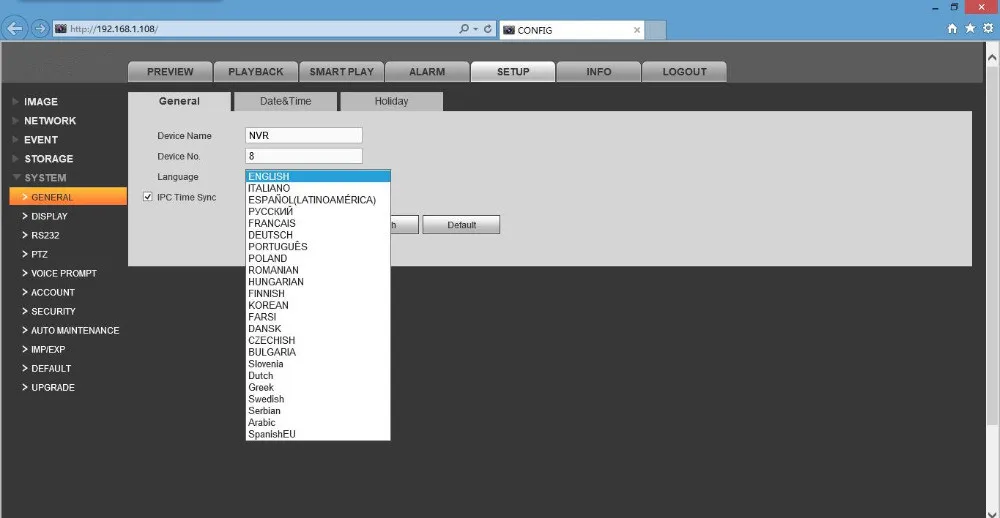The width and height of the screenshot is (1000, 518).
Task: Close the CONFIG browser tab
Action: [x=636, y=30]
